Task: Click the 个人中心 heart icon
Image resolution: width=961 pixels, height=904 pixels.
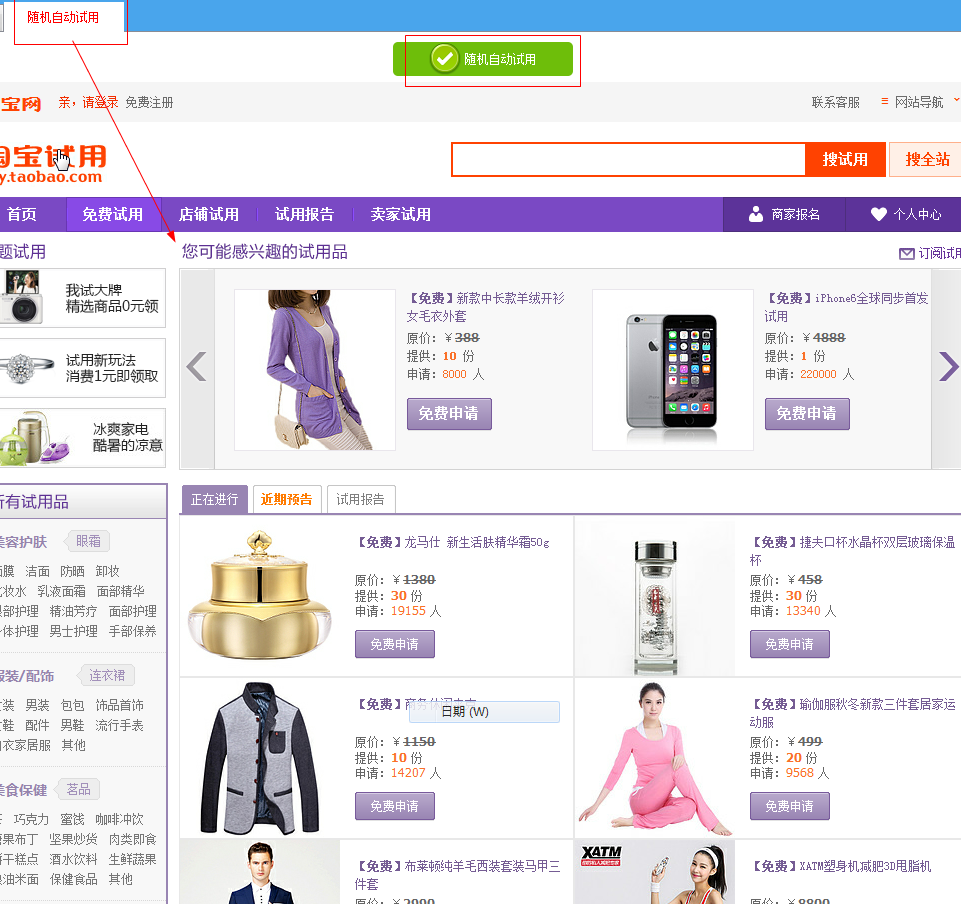Action: 878,214
